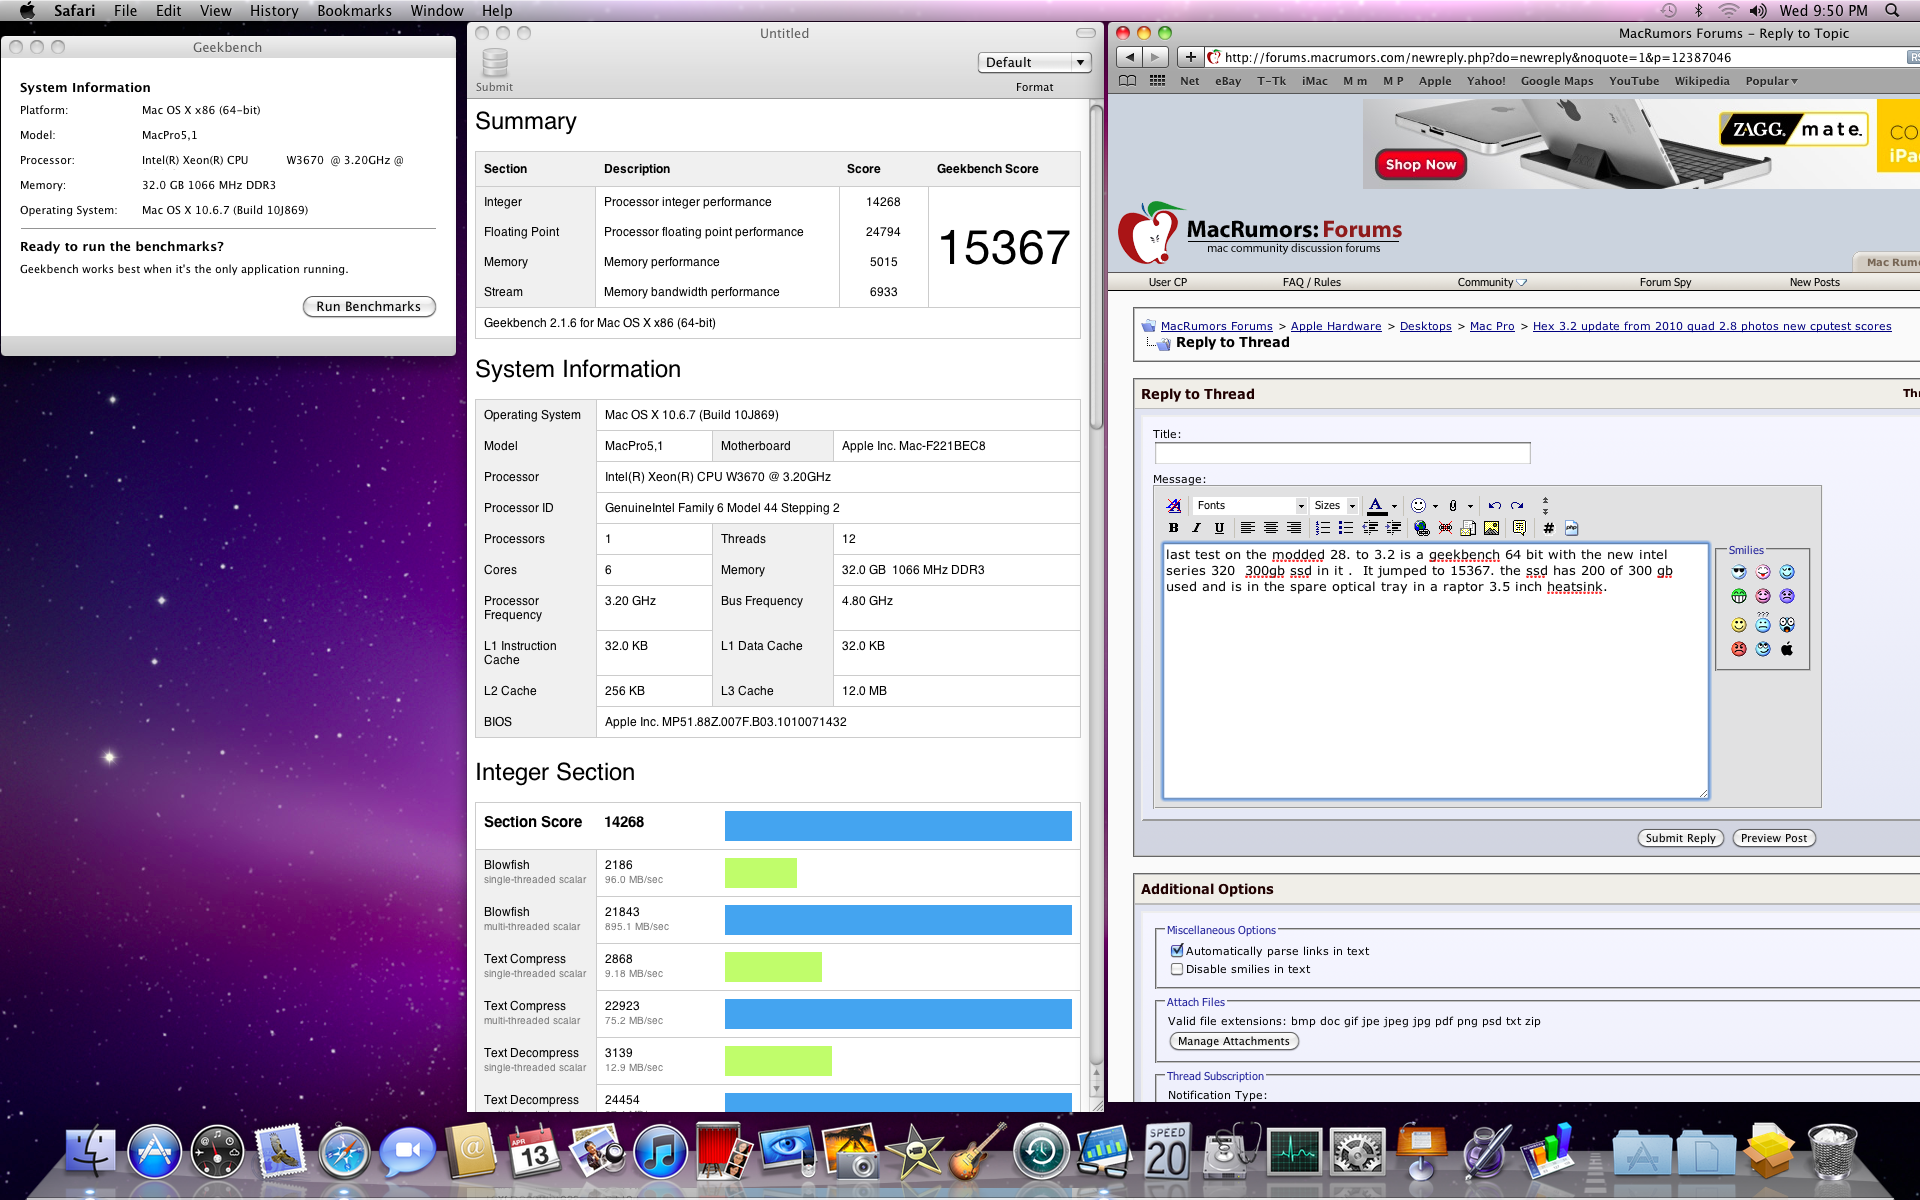
Task: Wrap selection in Code tags (# icon)
Action: (1548, 528)
